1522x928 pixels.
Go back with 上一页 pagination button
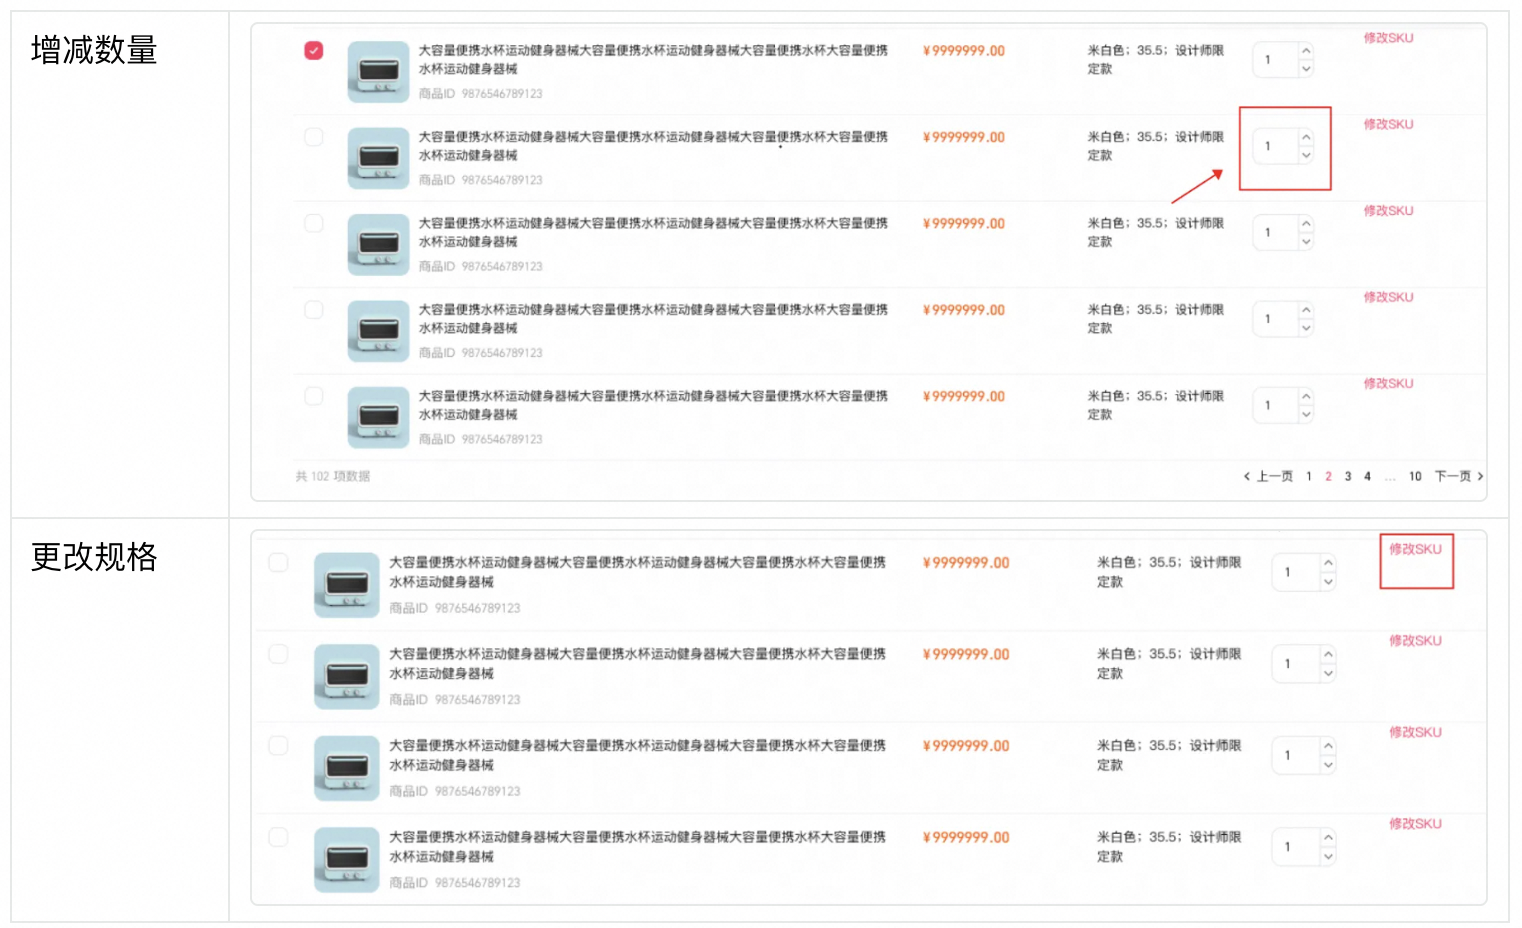click(x=1268, y=476)
